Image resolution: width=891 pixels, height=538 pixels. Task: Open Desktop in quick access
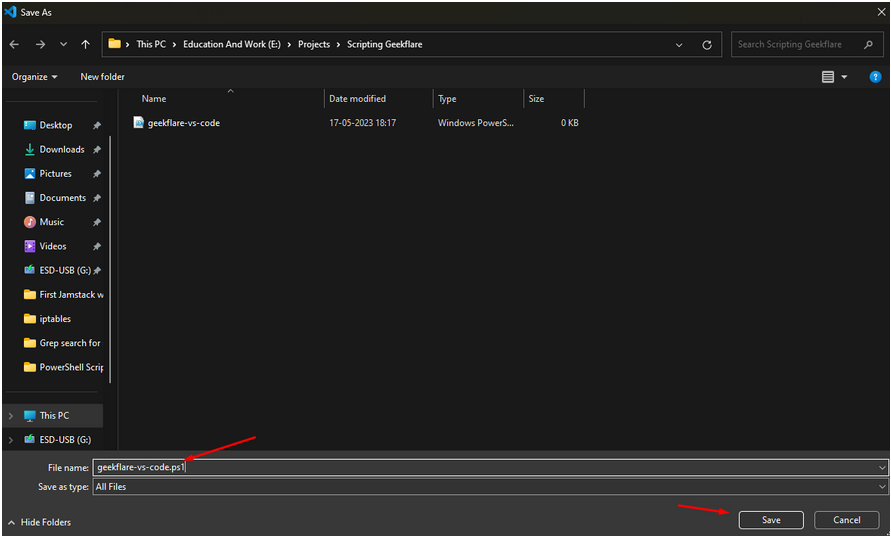(x=56, y=125)
